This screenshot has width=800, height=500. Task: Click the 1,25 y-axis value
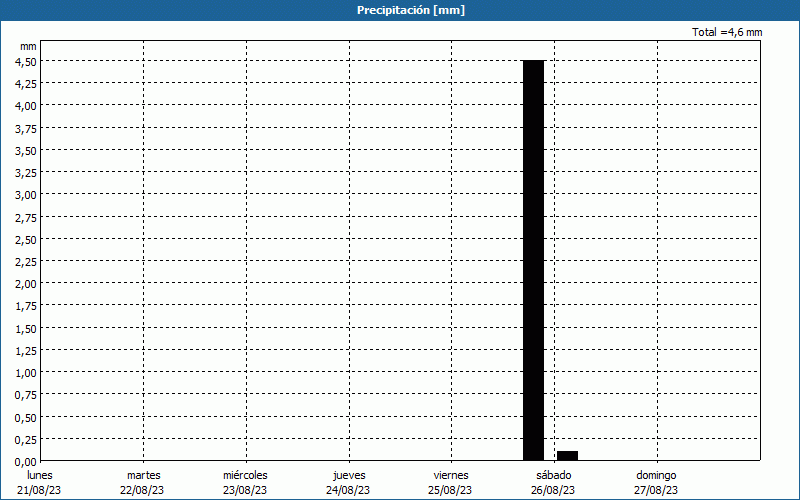[26, 351]
